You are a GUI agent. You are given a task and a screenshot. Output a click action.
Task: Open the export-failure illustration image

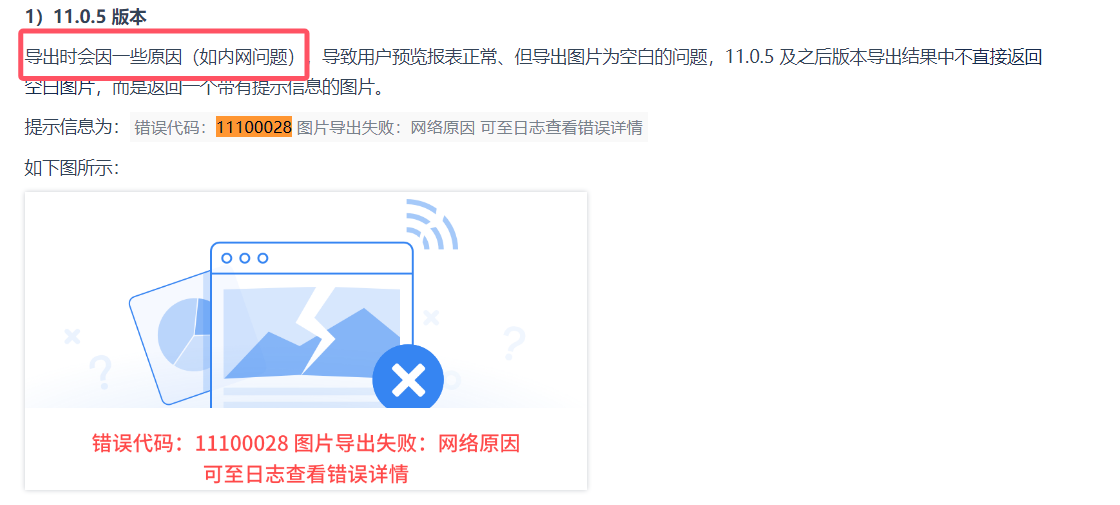(x=306, y=341)
